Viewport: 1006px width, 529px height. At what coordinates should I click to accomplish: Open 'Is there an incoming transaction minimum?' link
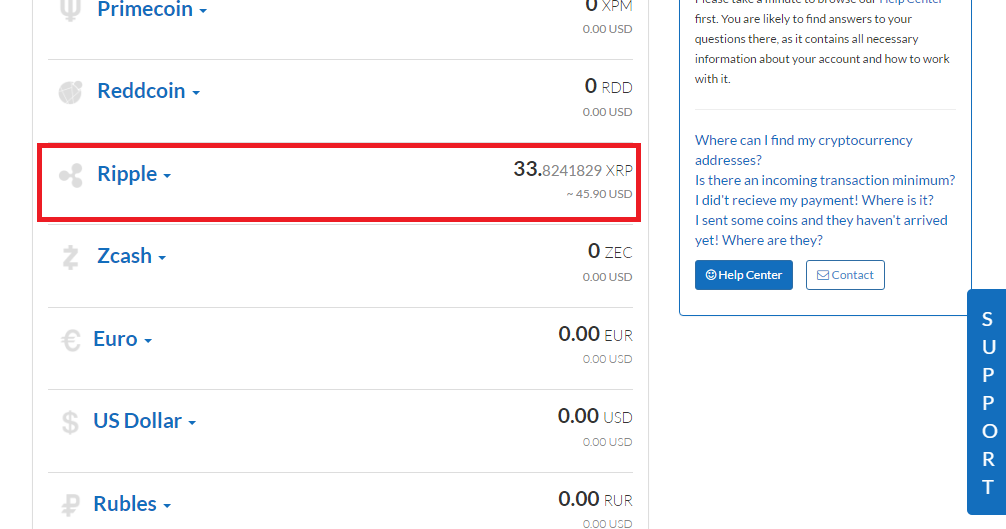point(825,180)
